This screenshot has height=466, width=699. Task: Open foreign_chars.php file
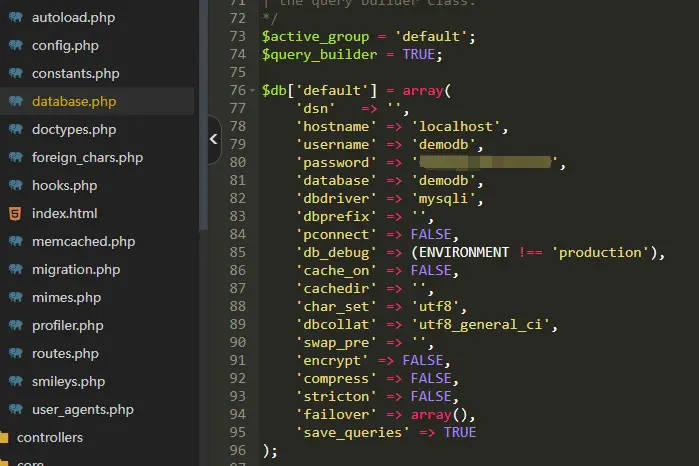pos(87,157)
